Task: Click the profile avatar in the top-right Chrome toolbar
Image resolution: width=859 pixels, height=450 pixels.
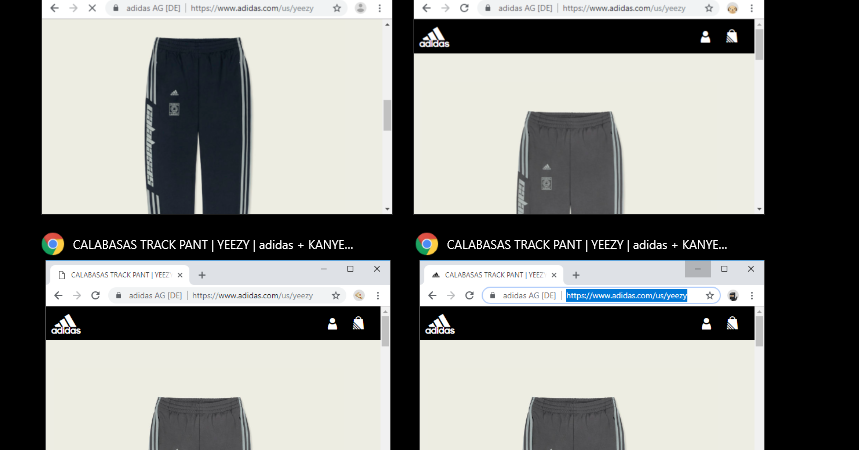Action: 733,7
